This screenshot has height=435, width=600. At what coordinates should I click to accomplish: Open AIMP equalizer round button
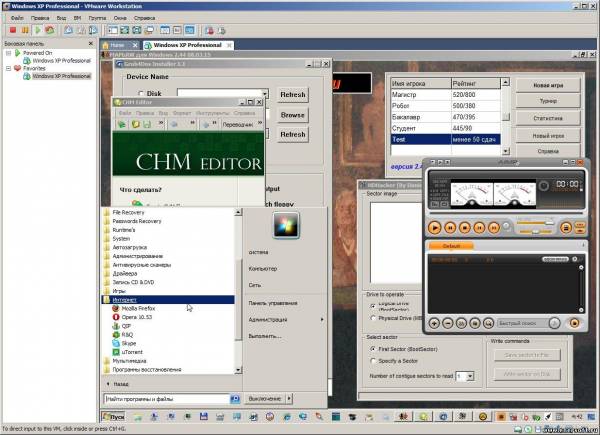tap(566, 228)
